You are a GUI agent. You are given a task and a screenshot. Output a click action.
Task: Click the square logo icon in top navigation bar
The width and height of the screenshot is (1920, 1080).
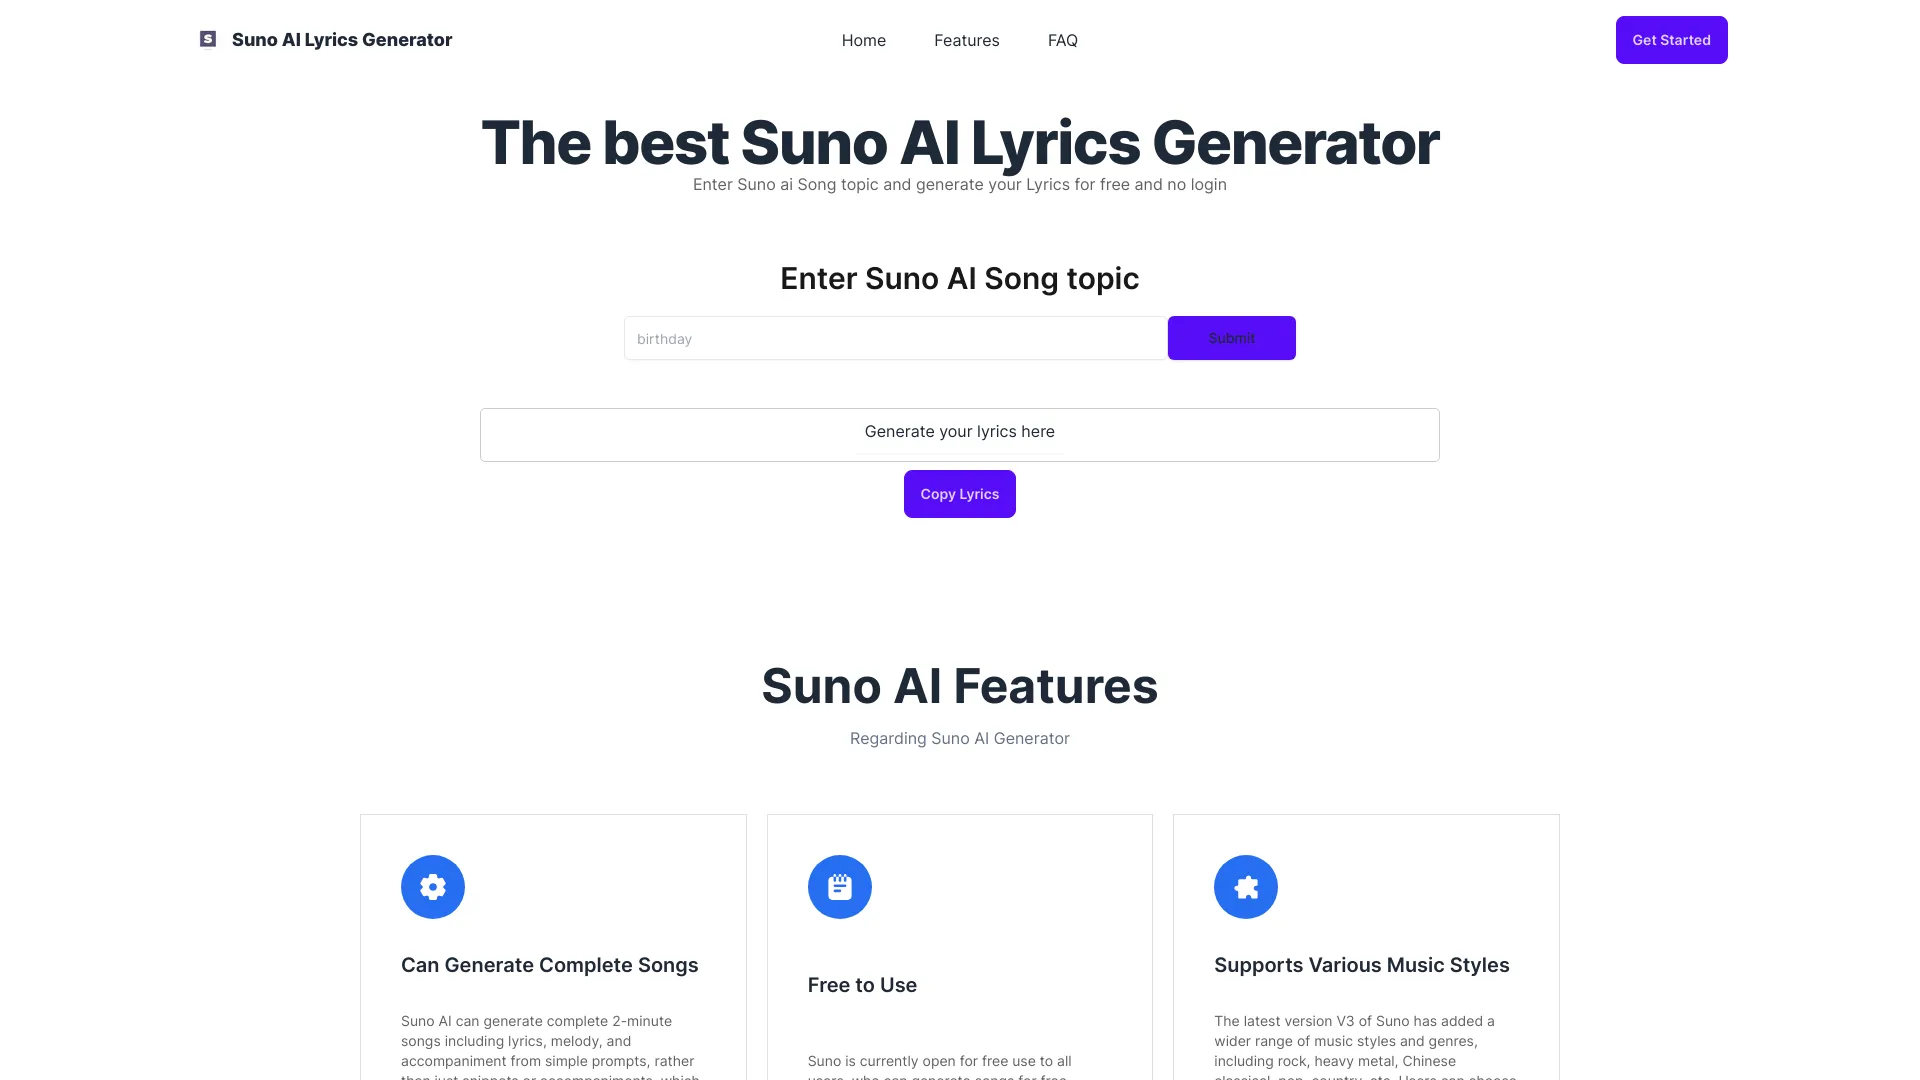coord(207,40)
